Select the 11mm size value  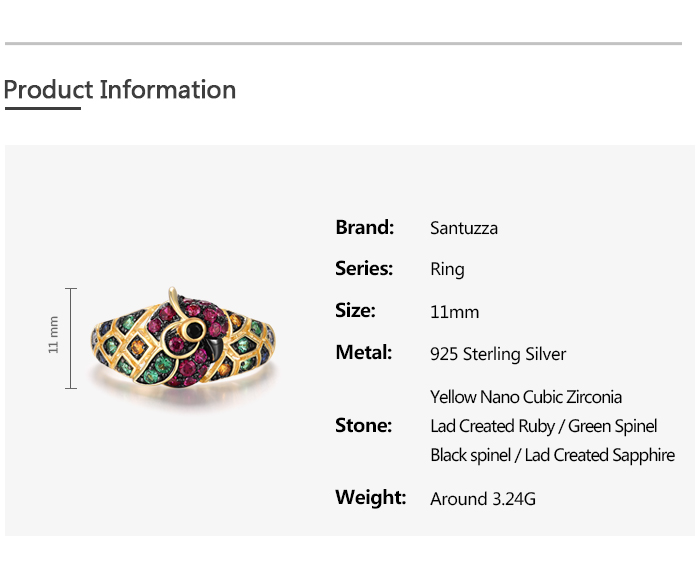(455, 312)
